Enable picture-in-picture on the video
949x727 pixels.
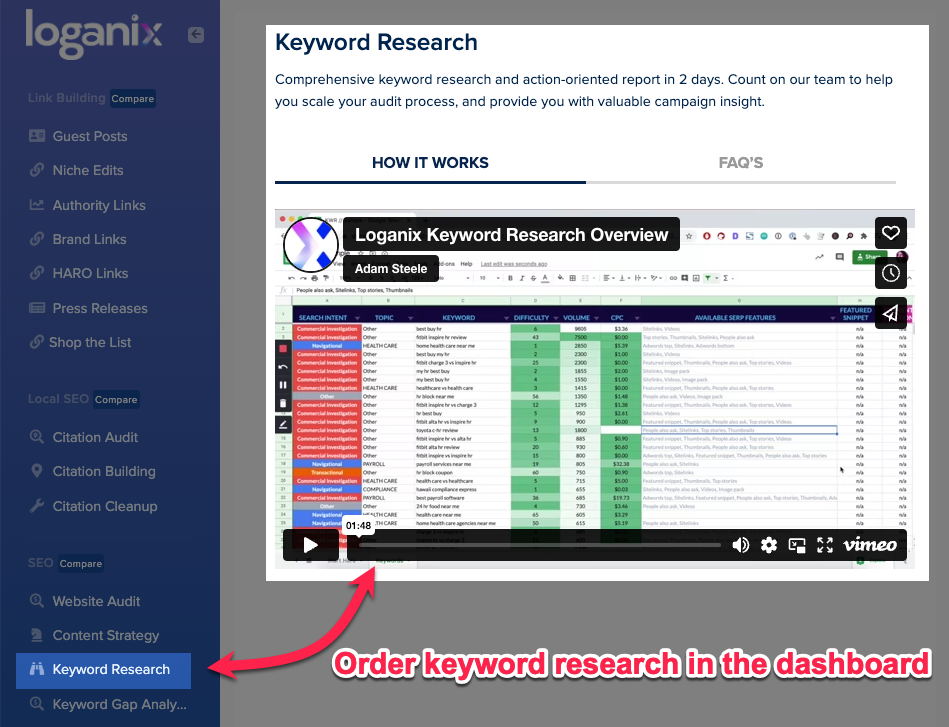796,545
